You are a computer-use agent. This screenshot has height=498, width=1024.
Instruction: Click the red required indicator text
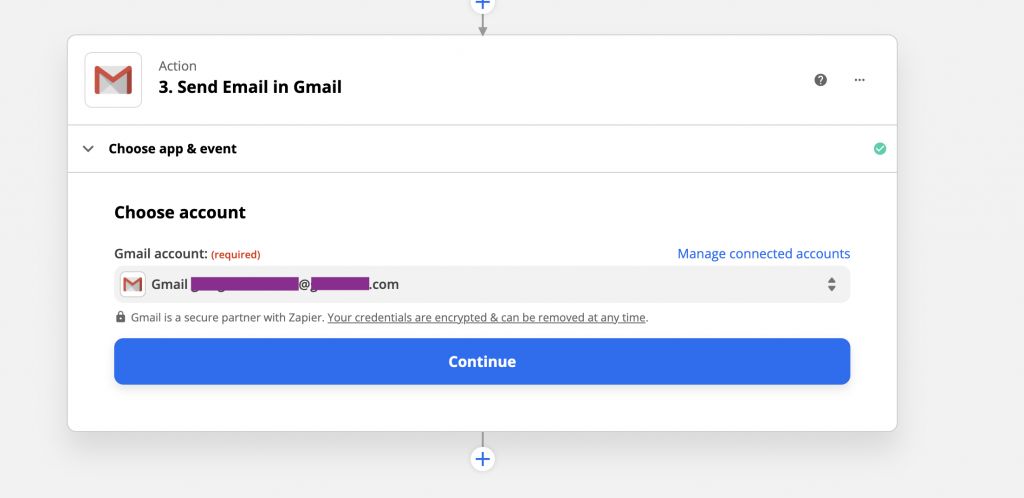tap(236, 255)
